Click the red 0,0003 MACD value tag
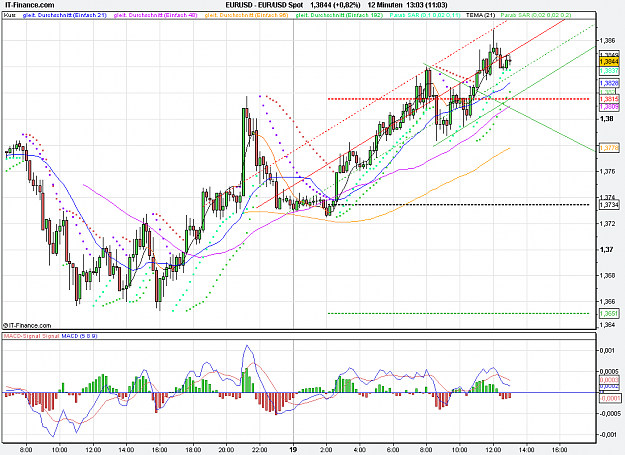 coord(609,380)
